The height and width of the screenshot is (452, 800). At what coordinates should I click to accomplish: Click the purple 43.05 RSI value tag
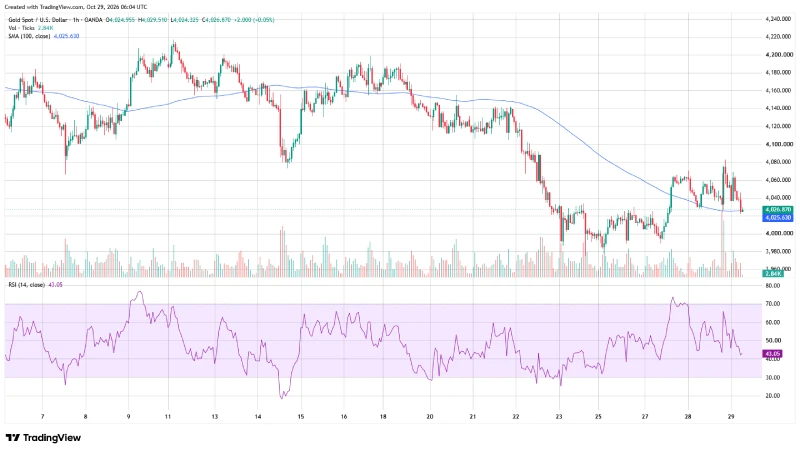point(772,354)
